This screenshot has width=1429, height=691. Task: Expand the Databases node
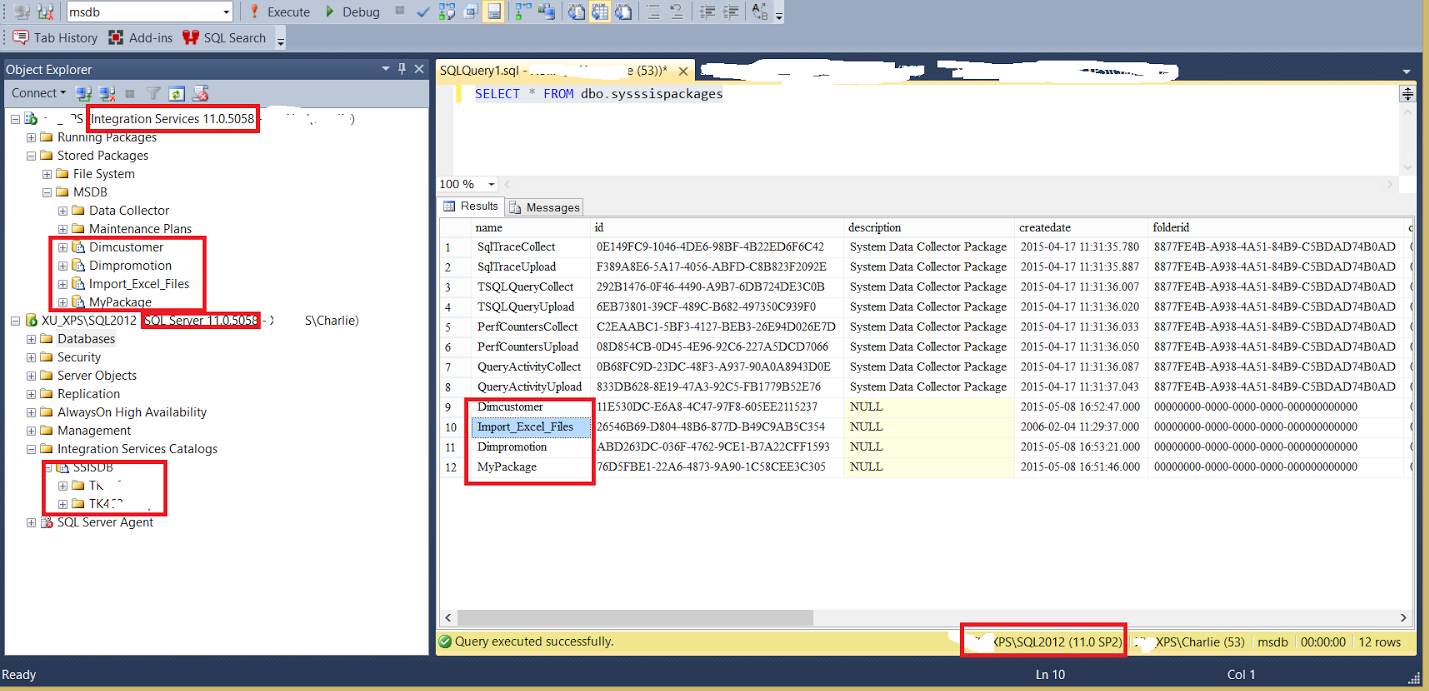[31, 338]
